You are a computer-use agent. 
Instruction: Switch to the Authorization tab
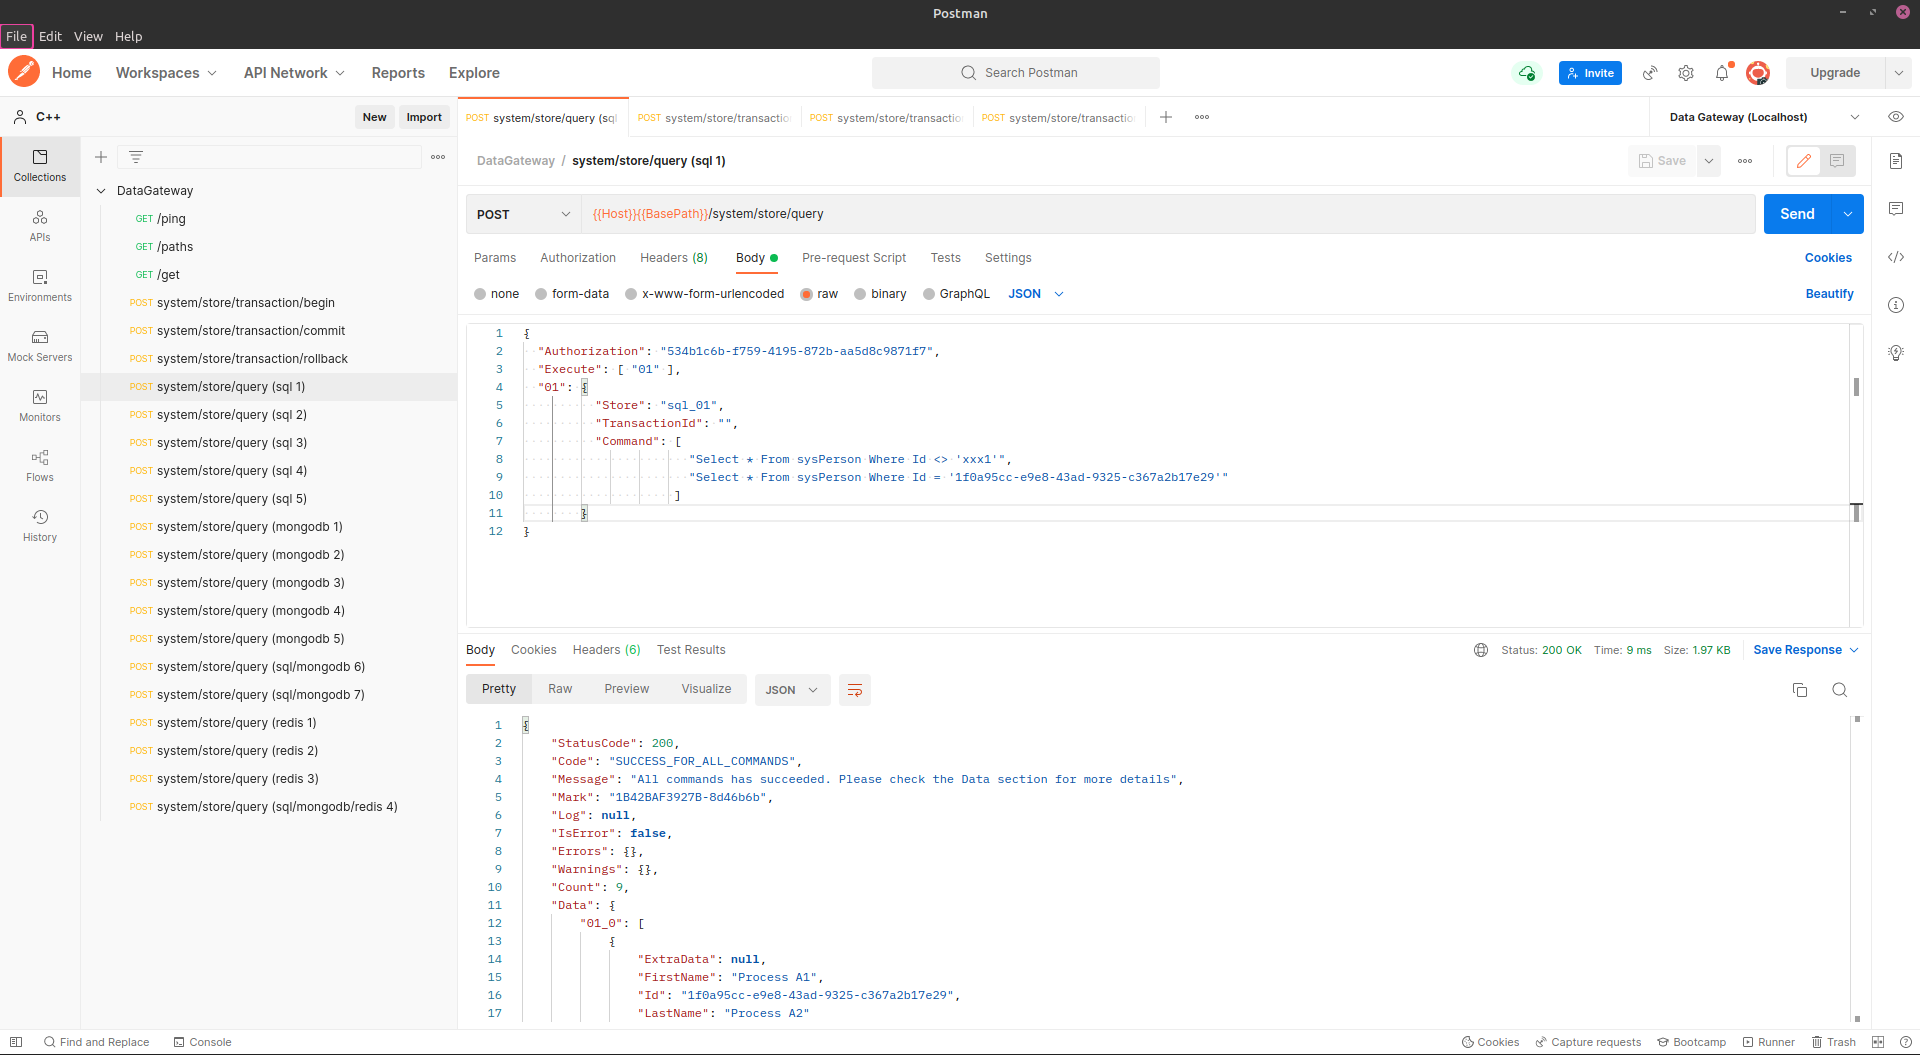pyautogui.click(x=578, y=258)
